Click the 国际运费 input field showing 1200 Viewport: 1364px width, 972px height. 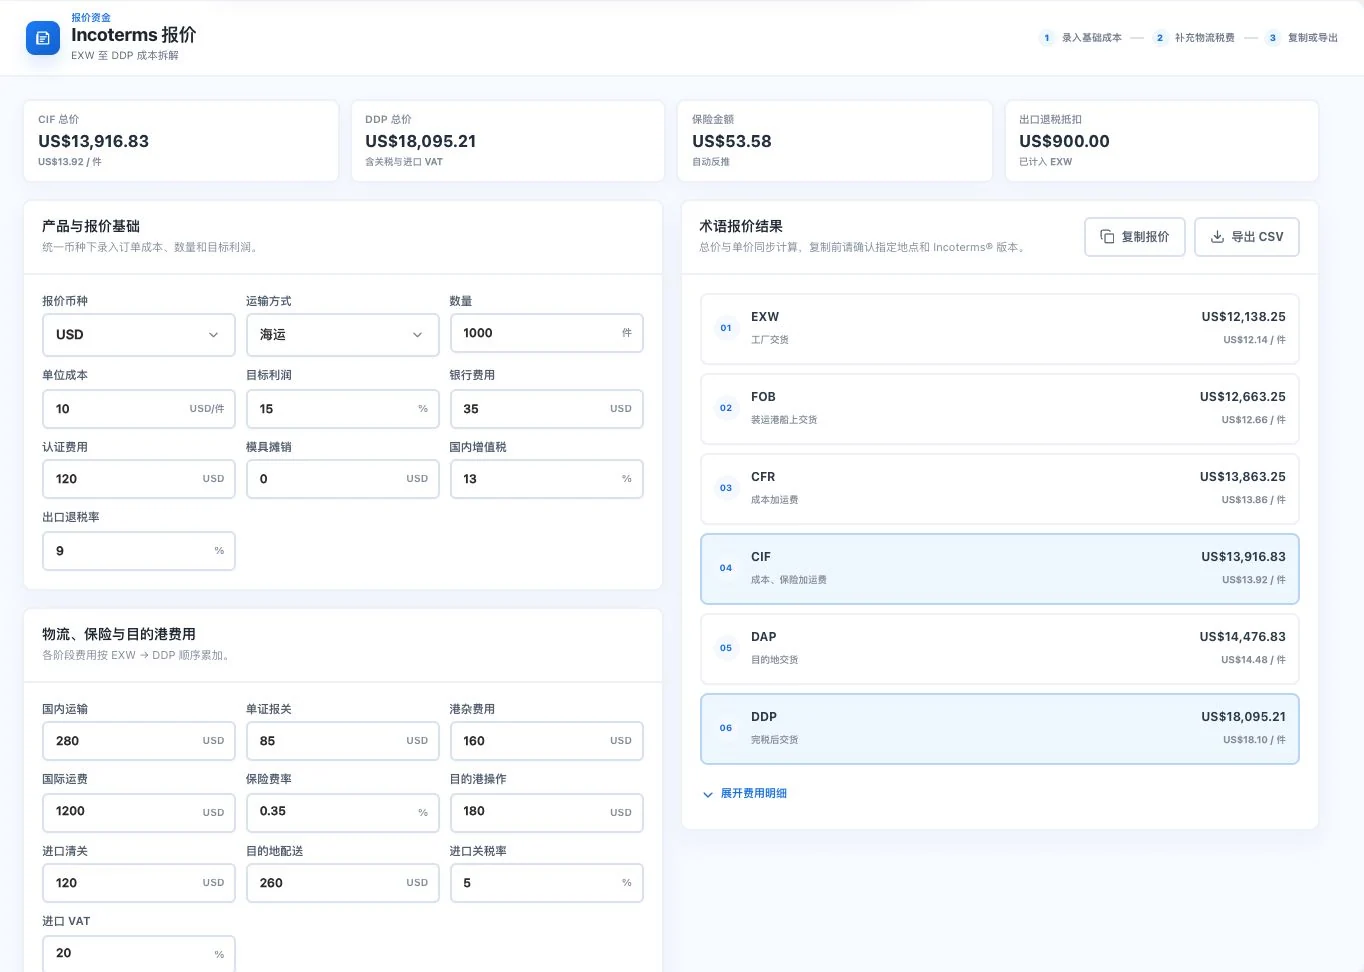tap(139, 812)
